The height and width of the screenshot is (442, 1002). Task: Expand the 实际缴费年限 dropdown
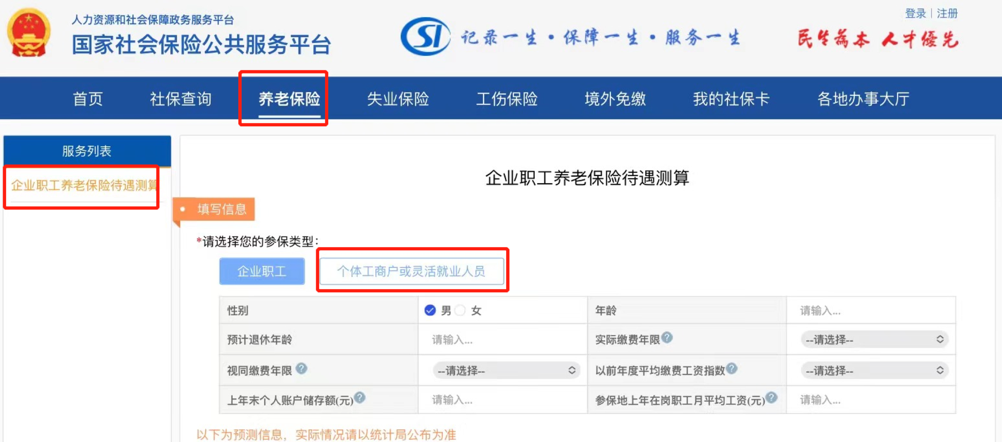point(874,340)
